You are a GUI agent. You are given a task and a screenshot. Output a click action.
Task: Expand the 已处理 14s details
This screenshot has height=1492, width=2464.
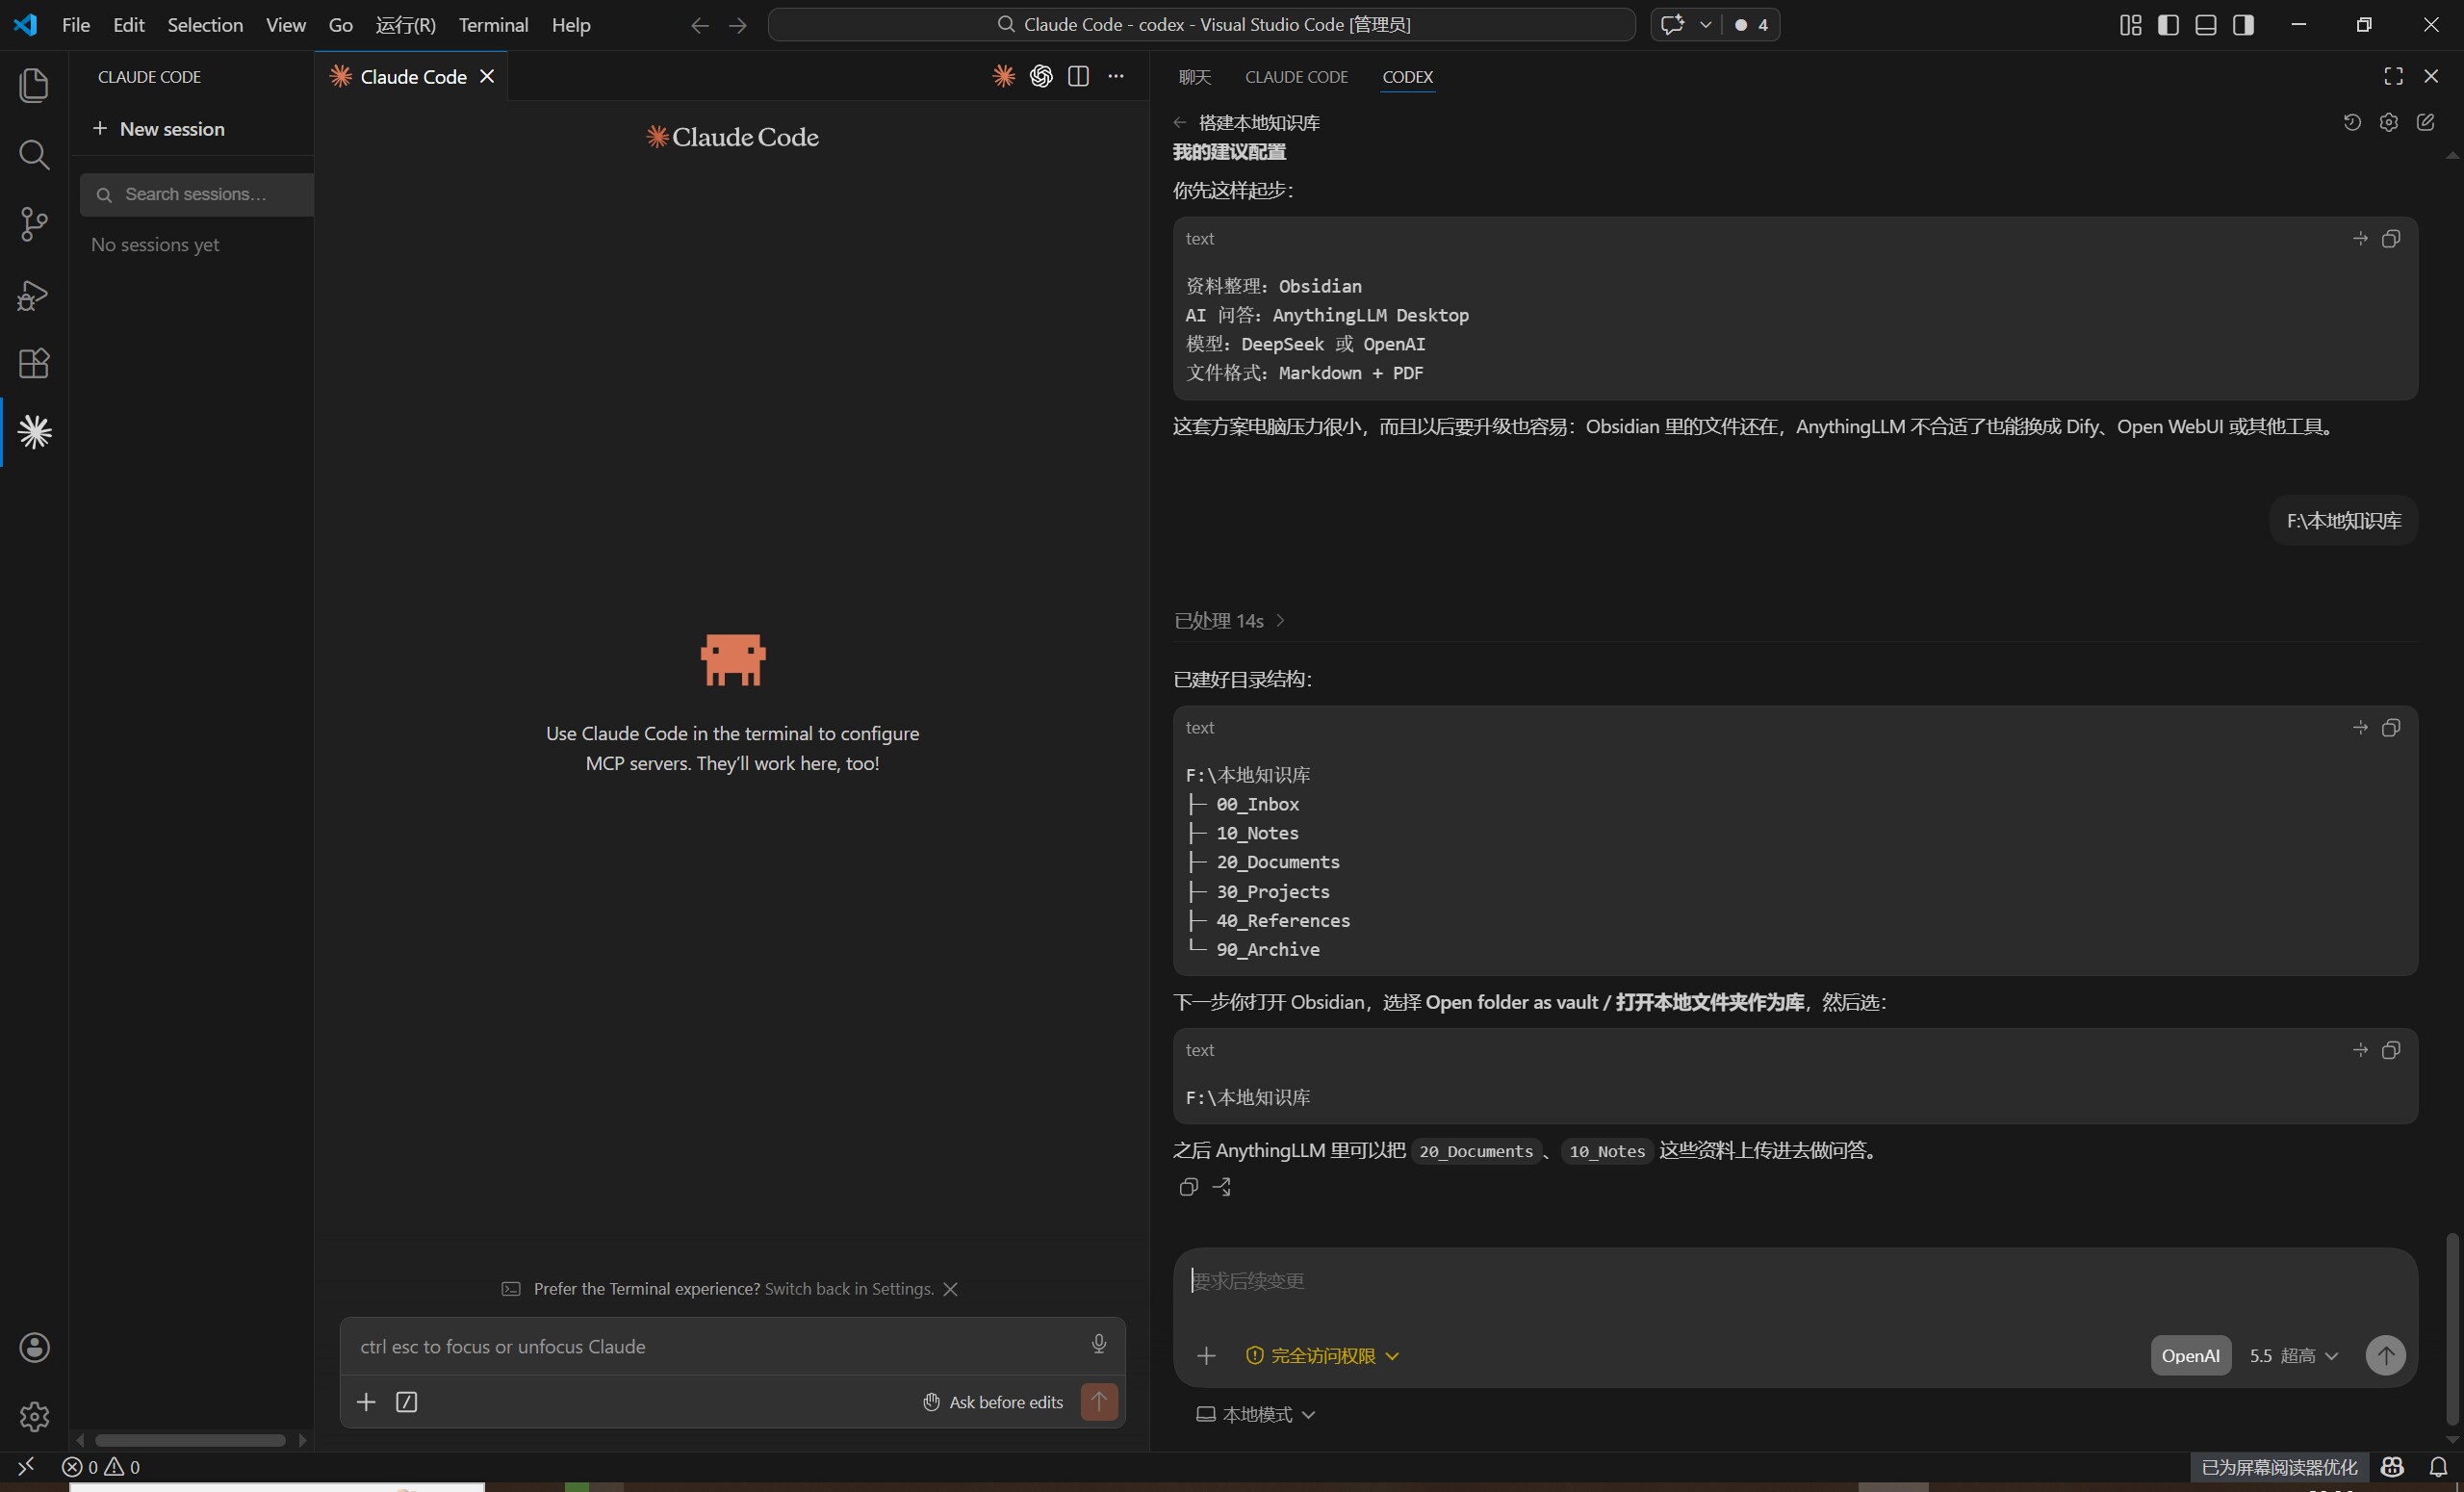coord(1230,621)
